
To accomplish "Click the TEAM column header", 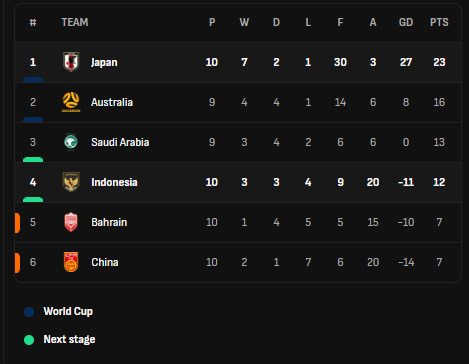I will [x=75, y=22].
